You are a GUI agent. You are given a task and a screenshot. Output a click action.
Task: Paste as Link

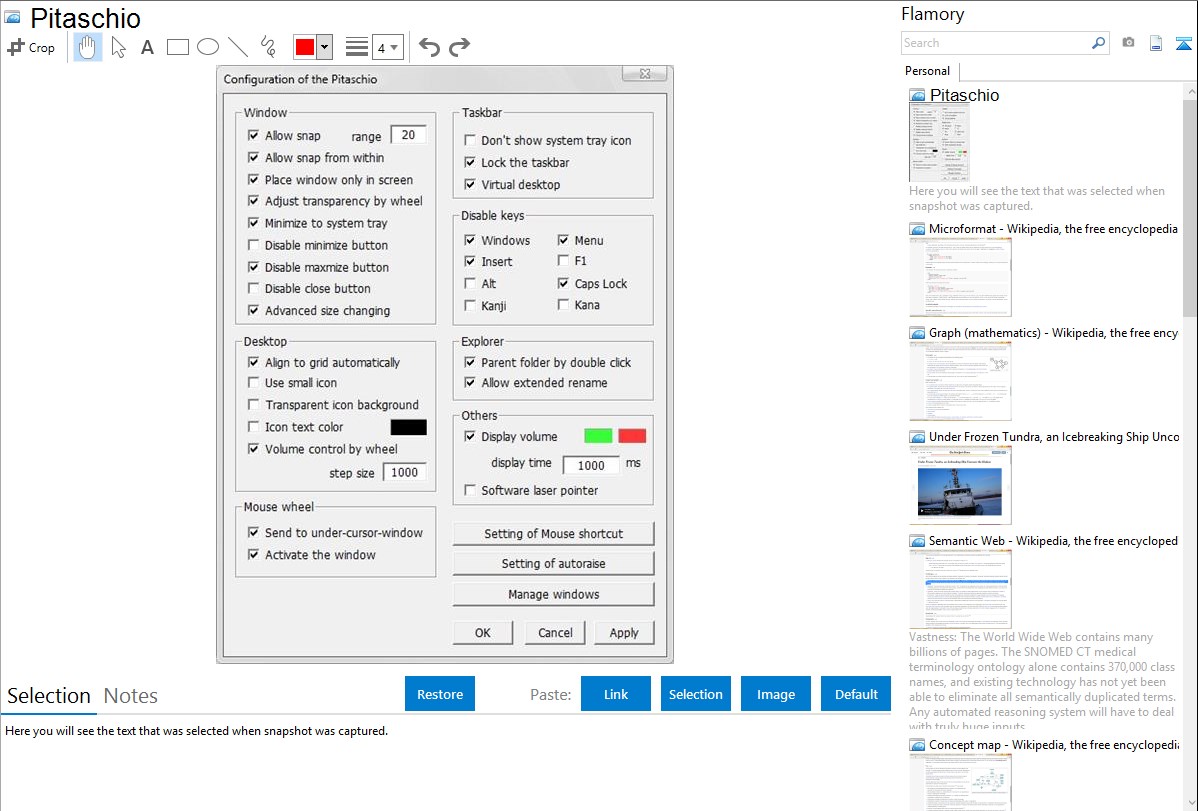[x=616, y=694]
